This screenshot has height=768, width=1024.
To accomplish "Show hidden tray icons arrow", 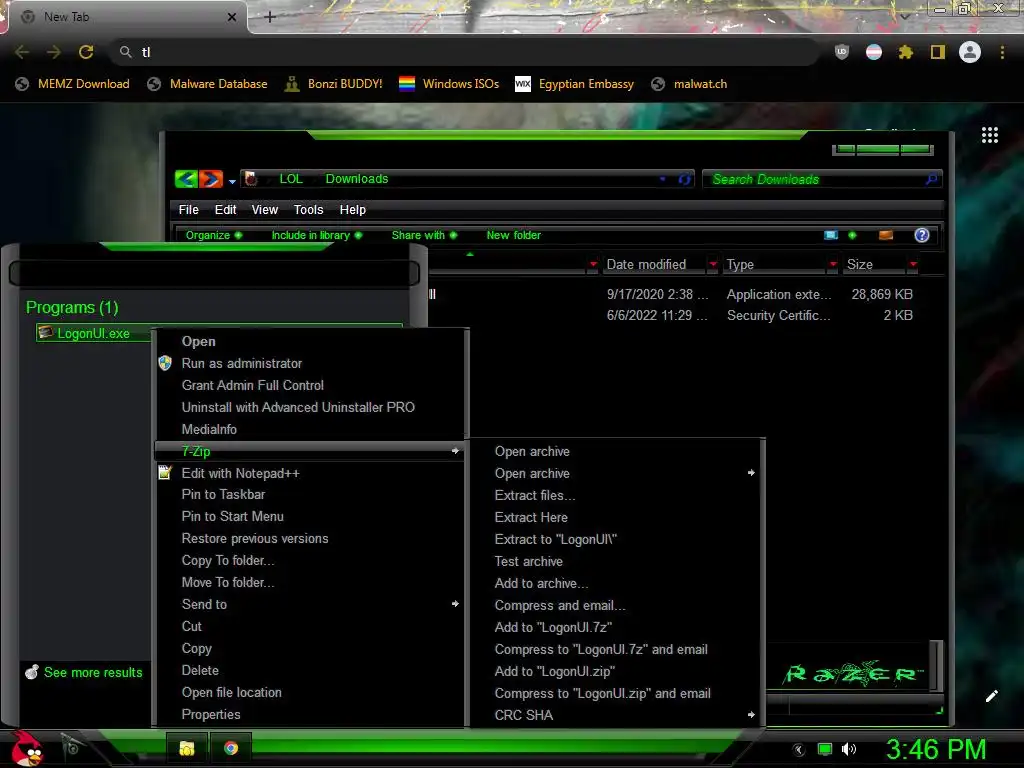I will point(799,749).
